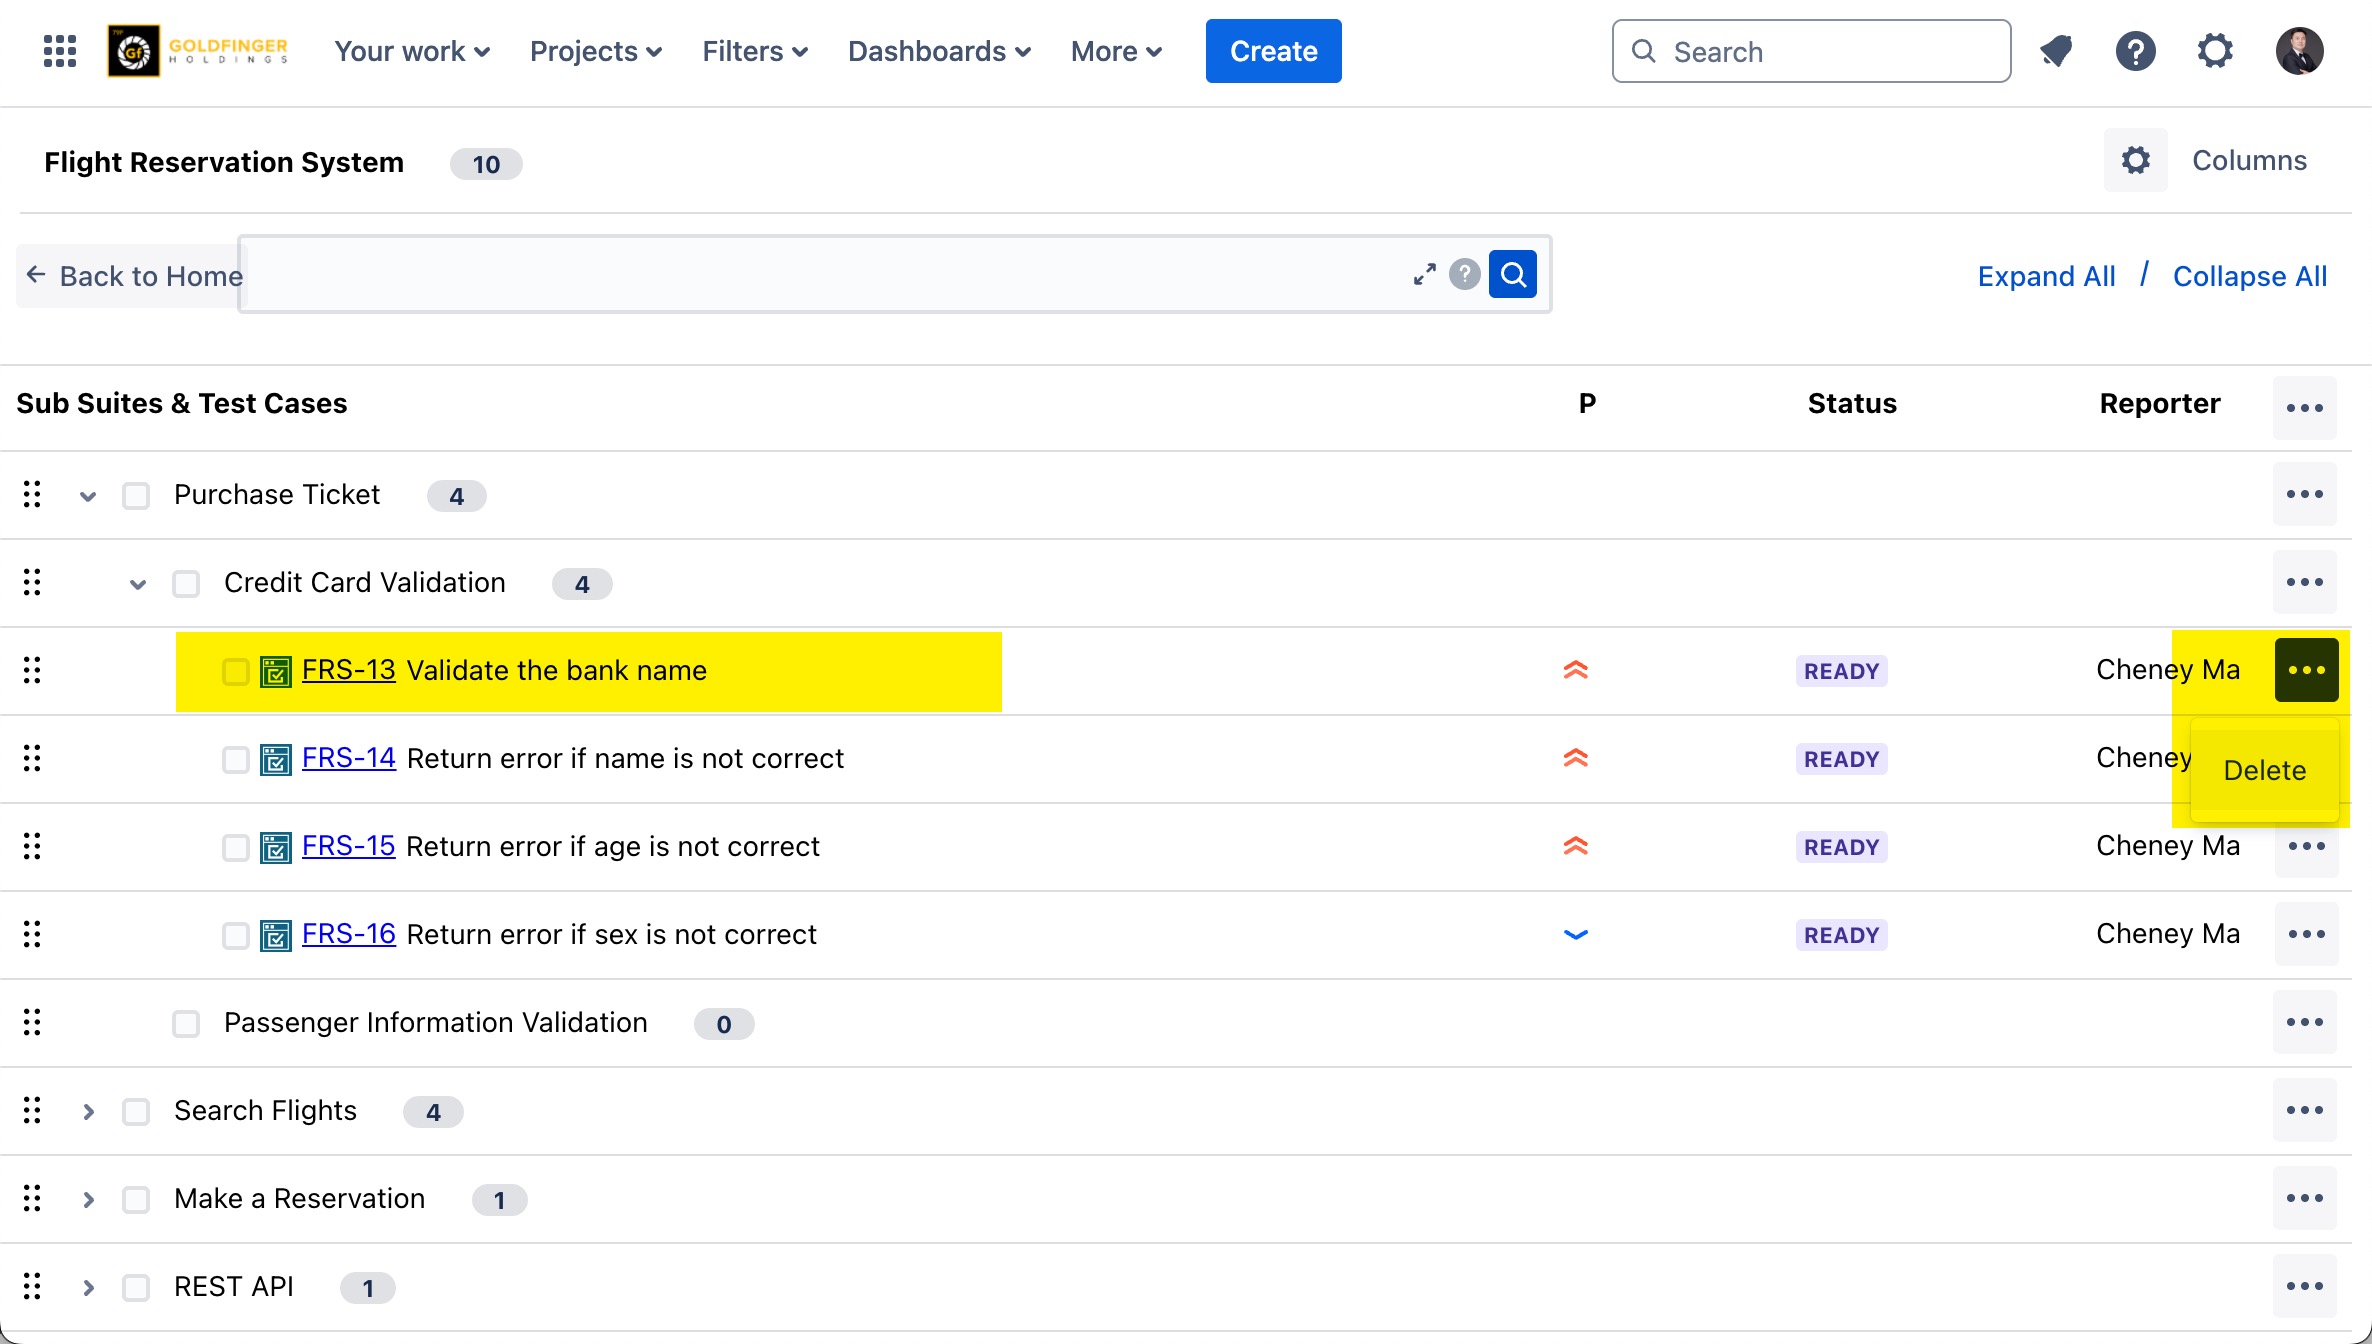2372x1344 pixels.
Task: Open the FRS-16 issue link
Action: pos(348,934)
